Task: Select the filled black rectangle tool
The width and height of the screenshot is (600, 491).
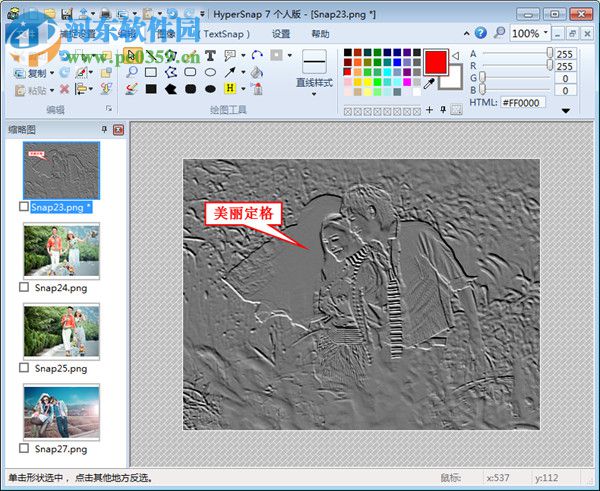Action: 151,89
